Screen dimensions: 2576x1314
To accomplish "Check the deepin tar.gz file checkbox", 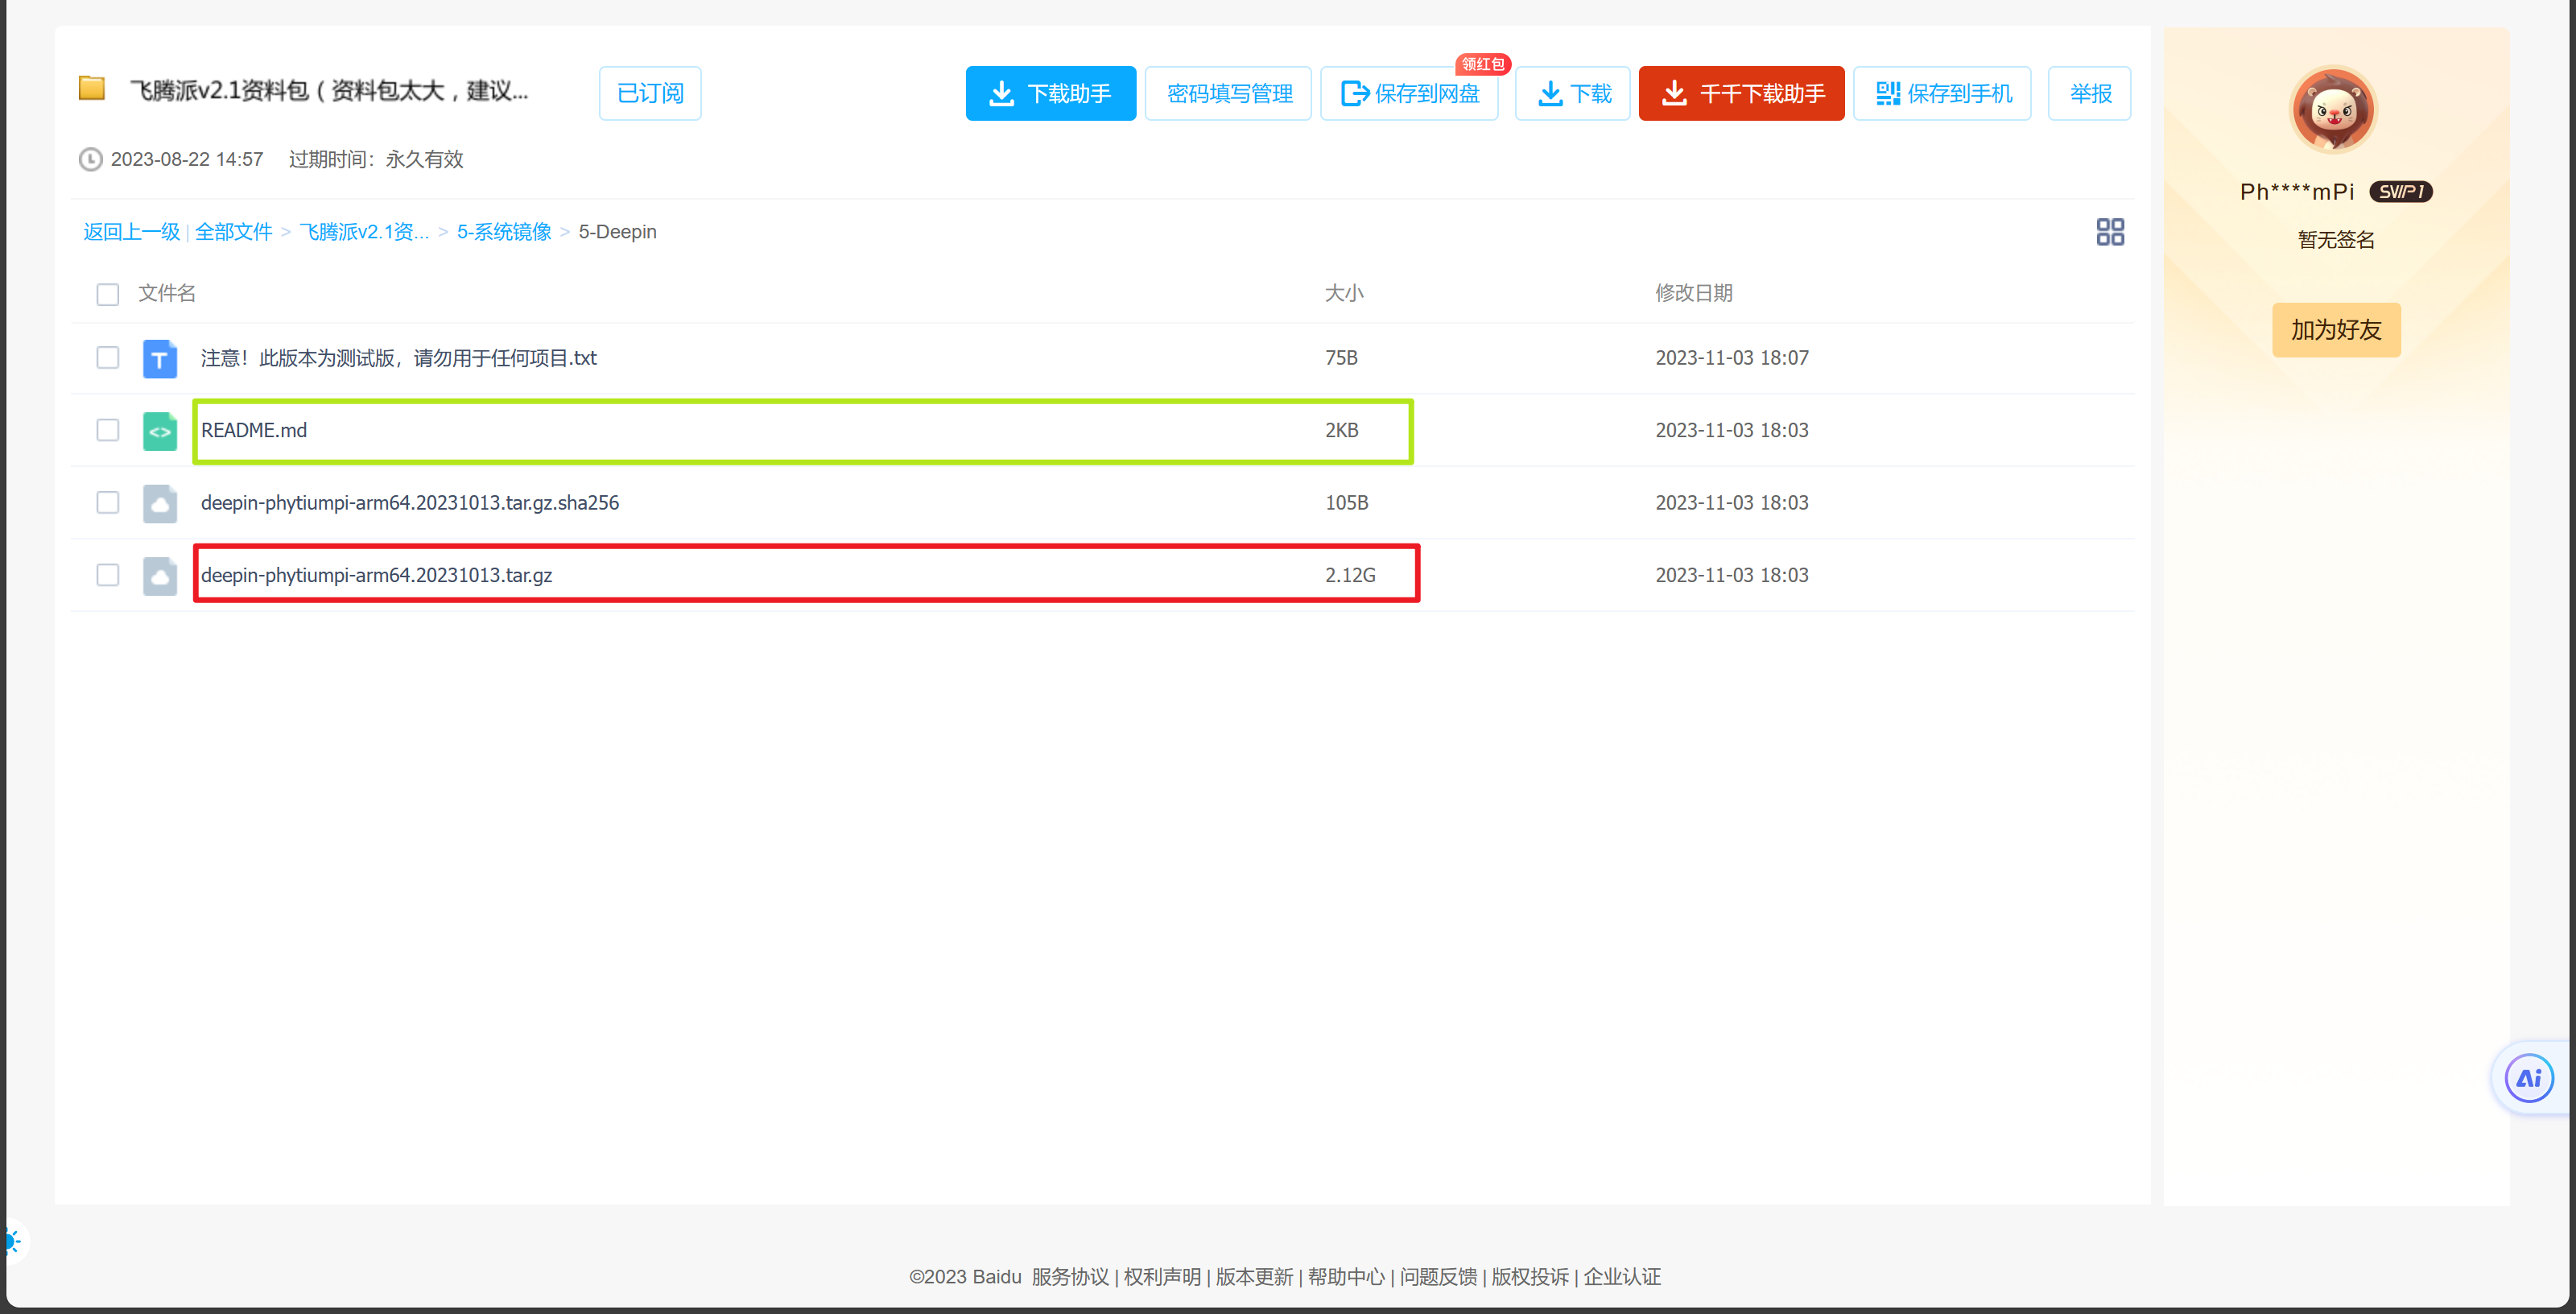I will 108,575.
